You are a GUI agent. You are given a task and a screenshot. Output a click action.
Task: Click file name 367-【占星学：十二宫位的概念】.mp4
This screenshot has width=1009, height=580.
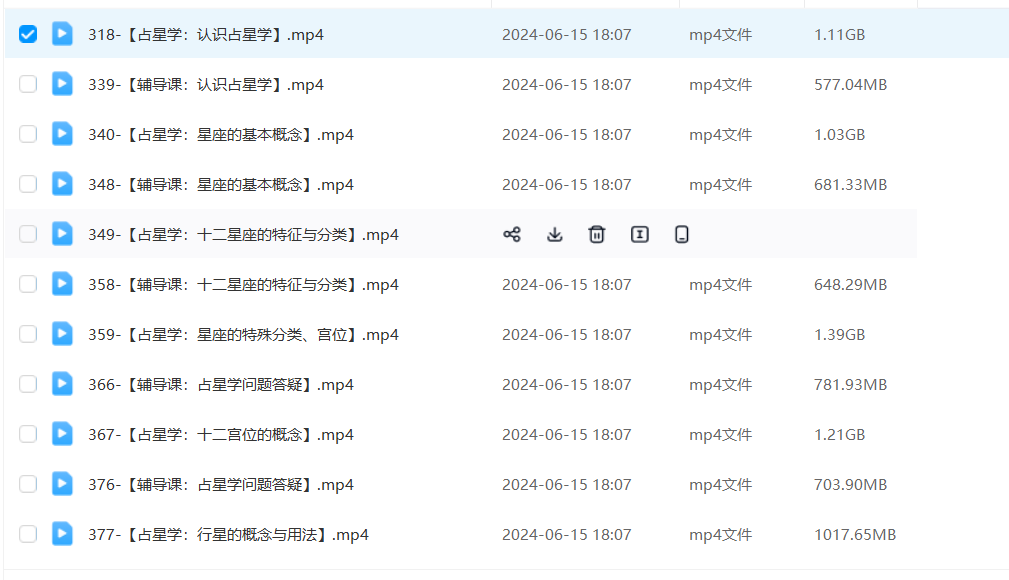click(x=221, y=435)
